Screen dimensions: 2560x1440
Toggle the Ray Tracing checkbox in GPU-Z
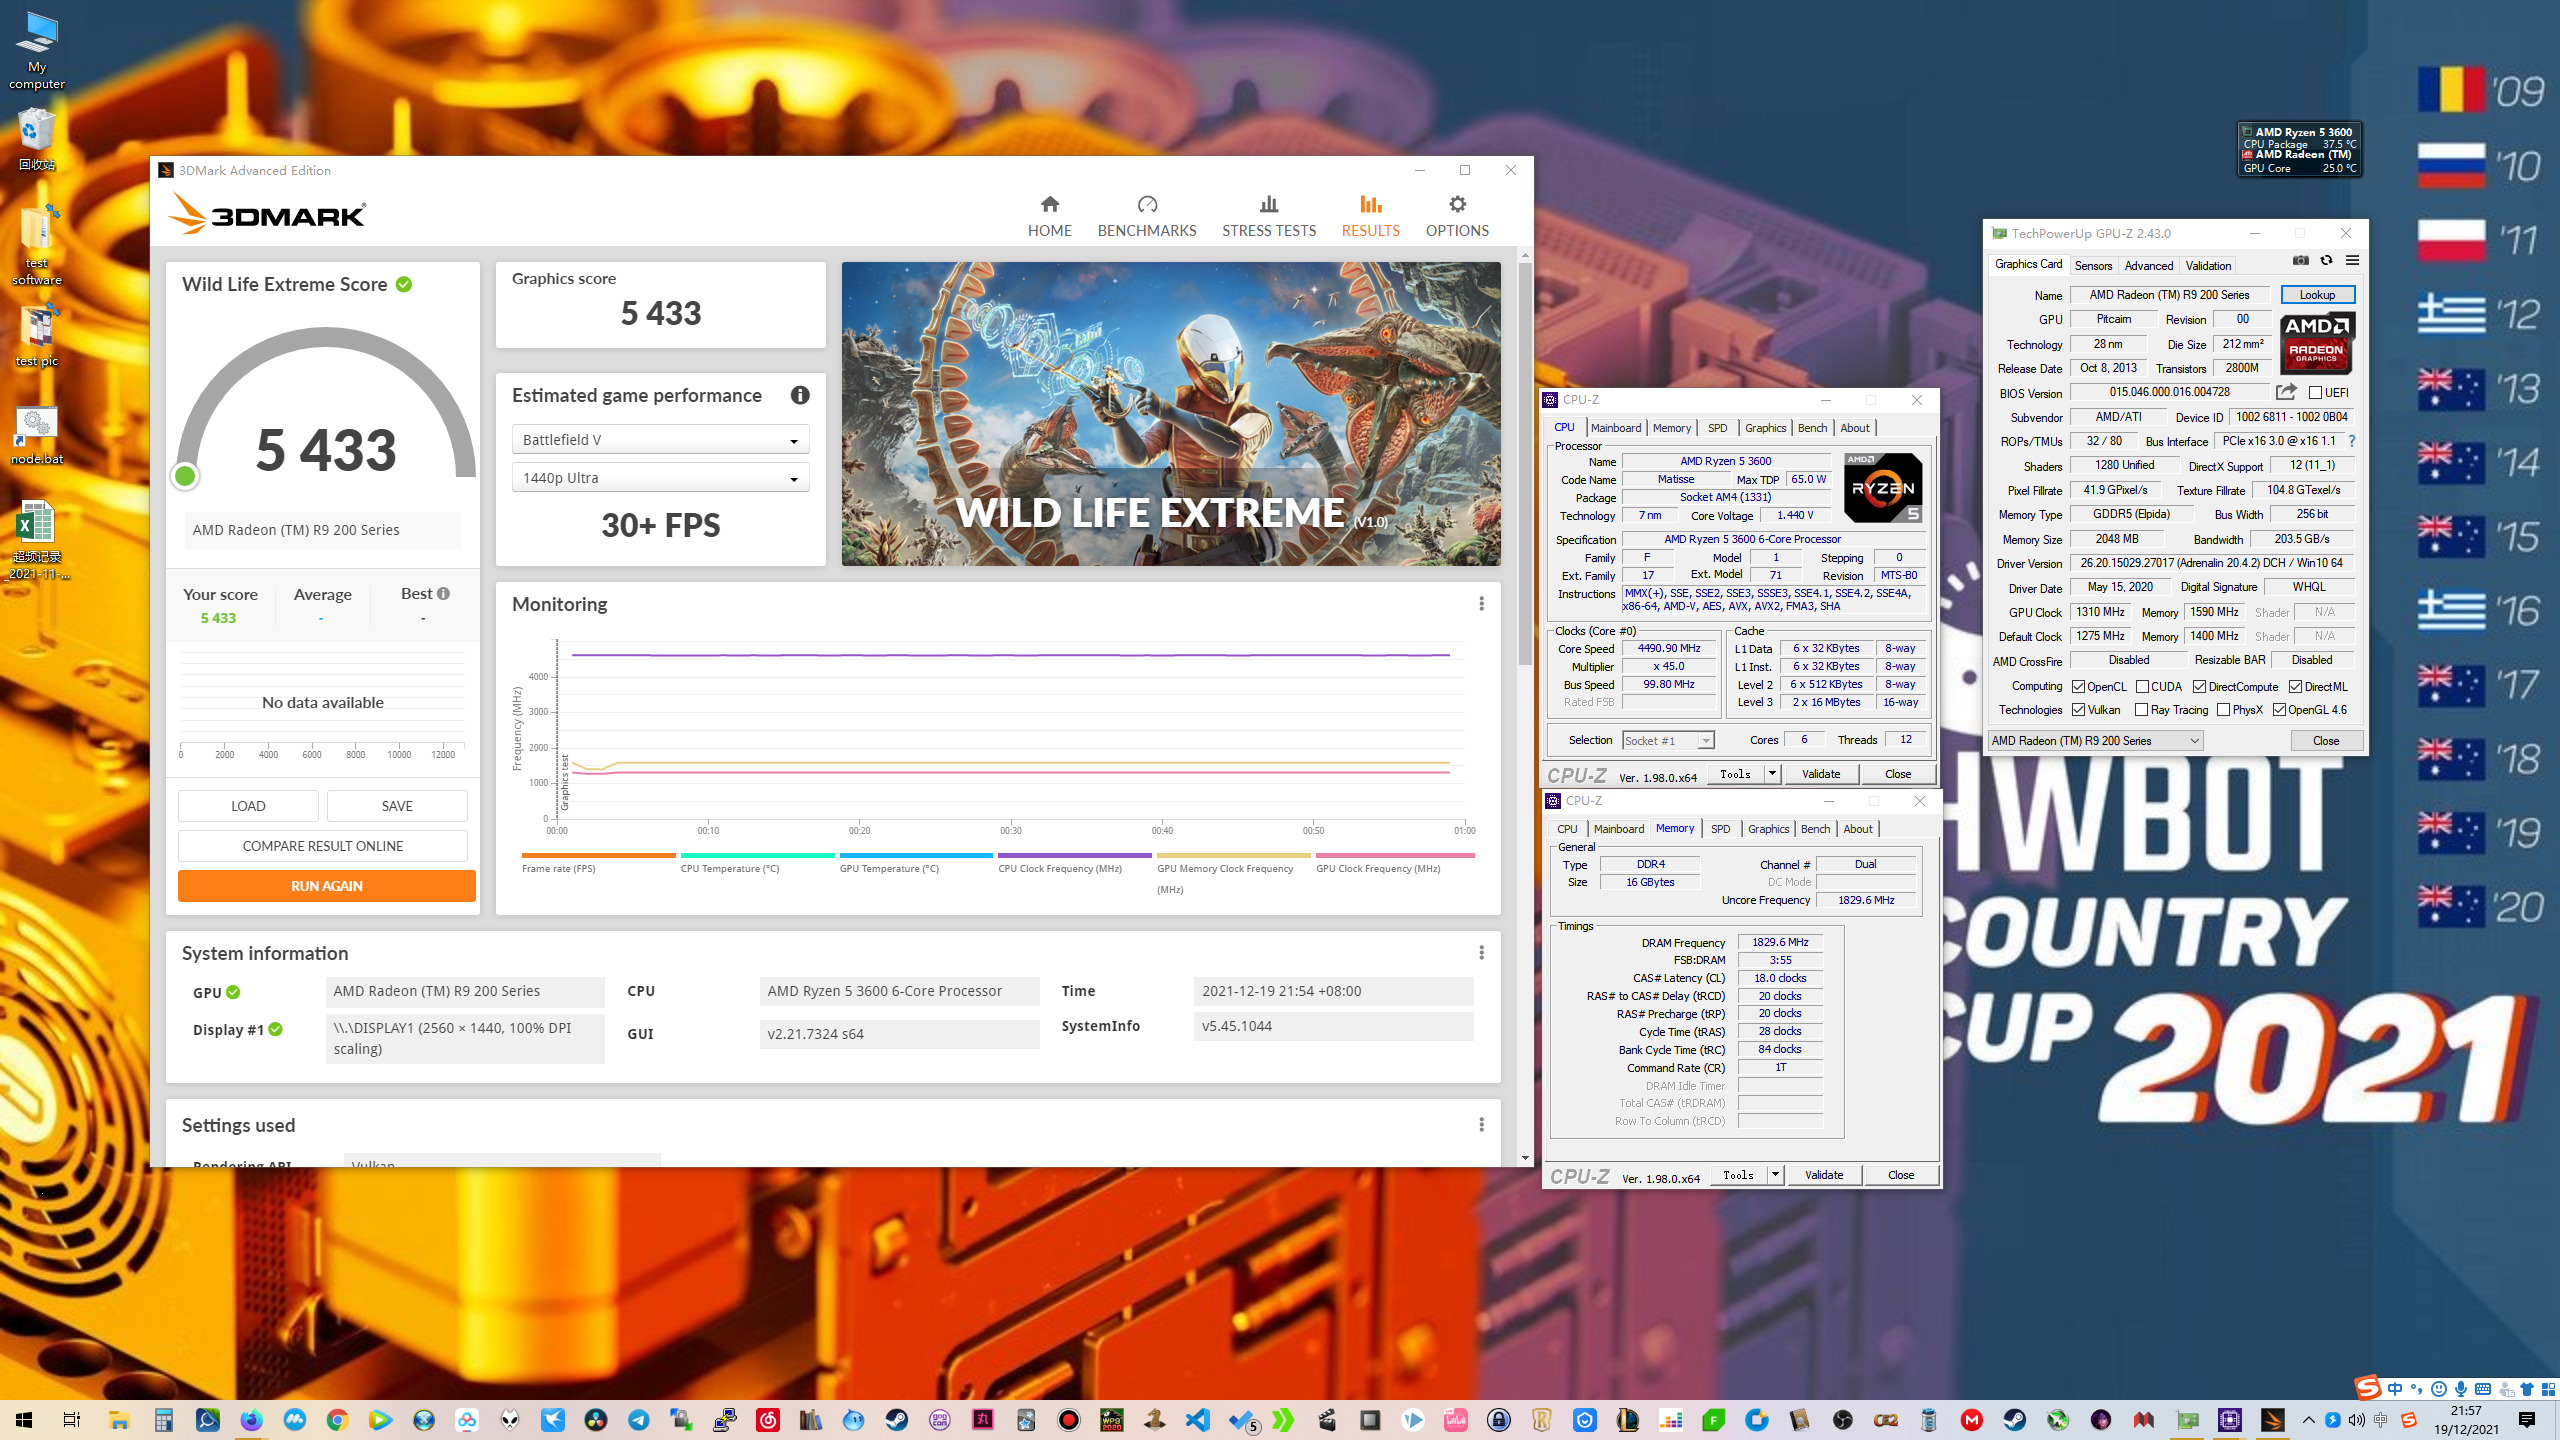pos(2141,709)
